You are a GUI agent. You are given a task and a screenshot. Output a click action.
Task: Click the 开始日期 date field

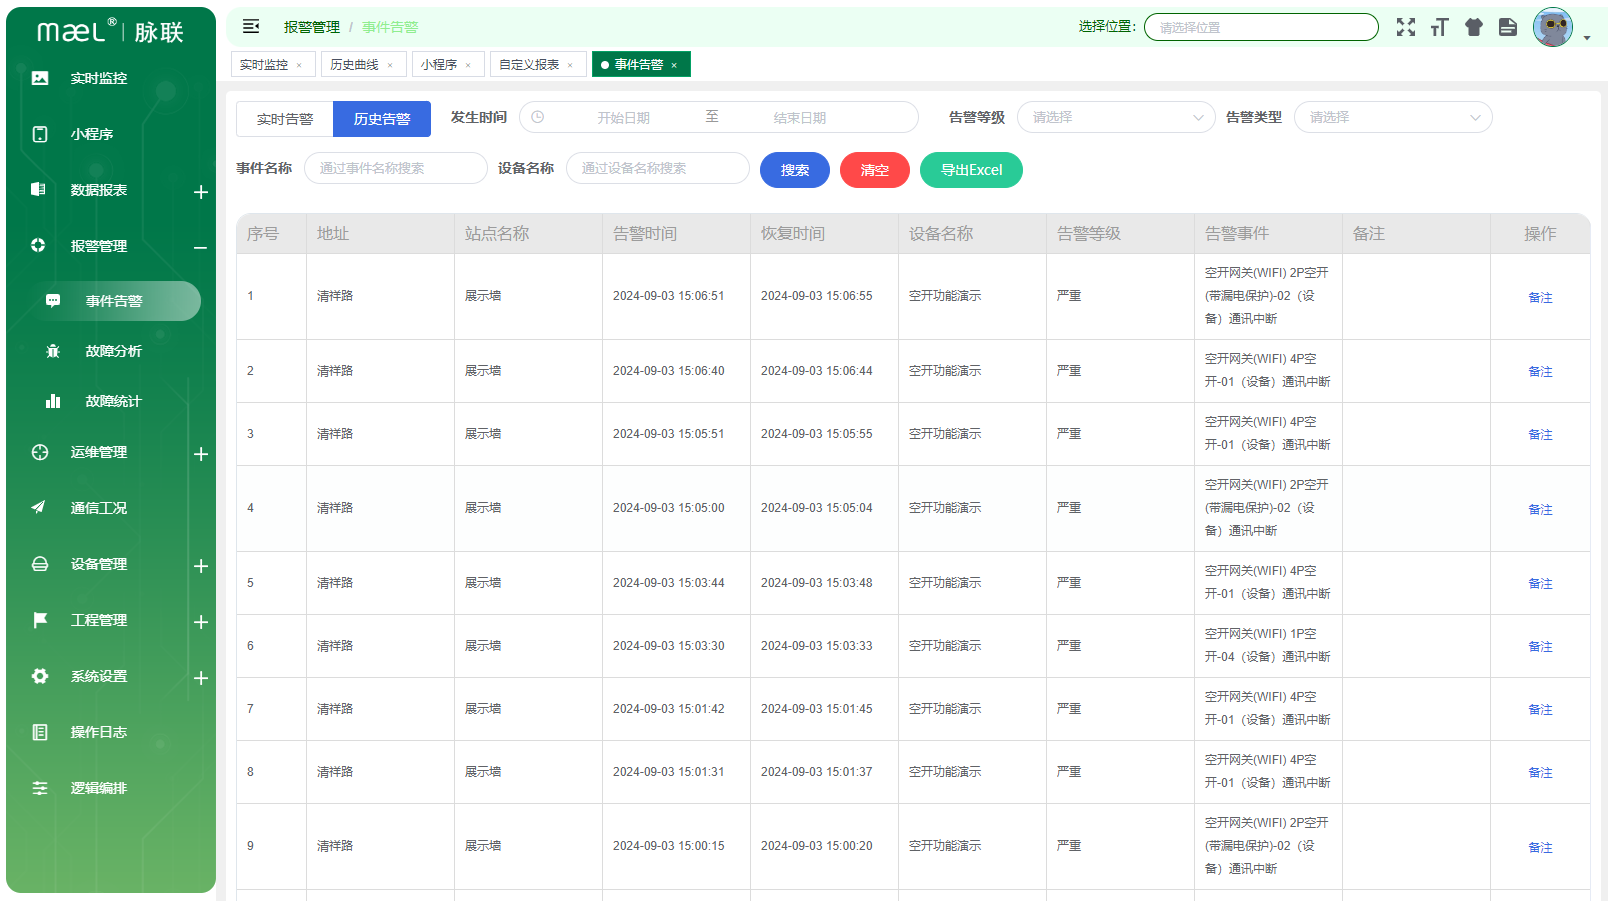623,118
